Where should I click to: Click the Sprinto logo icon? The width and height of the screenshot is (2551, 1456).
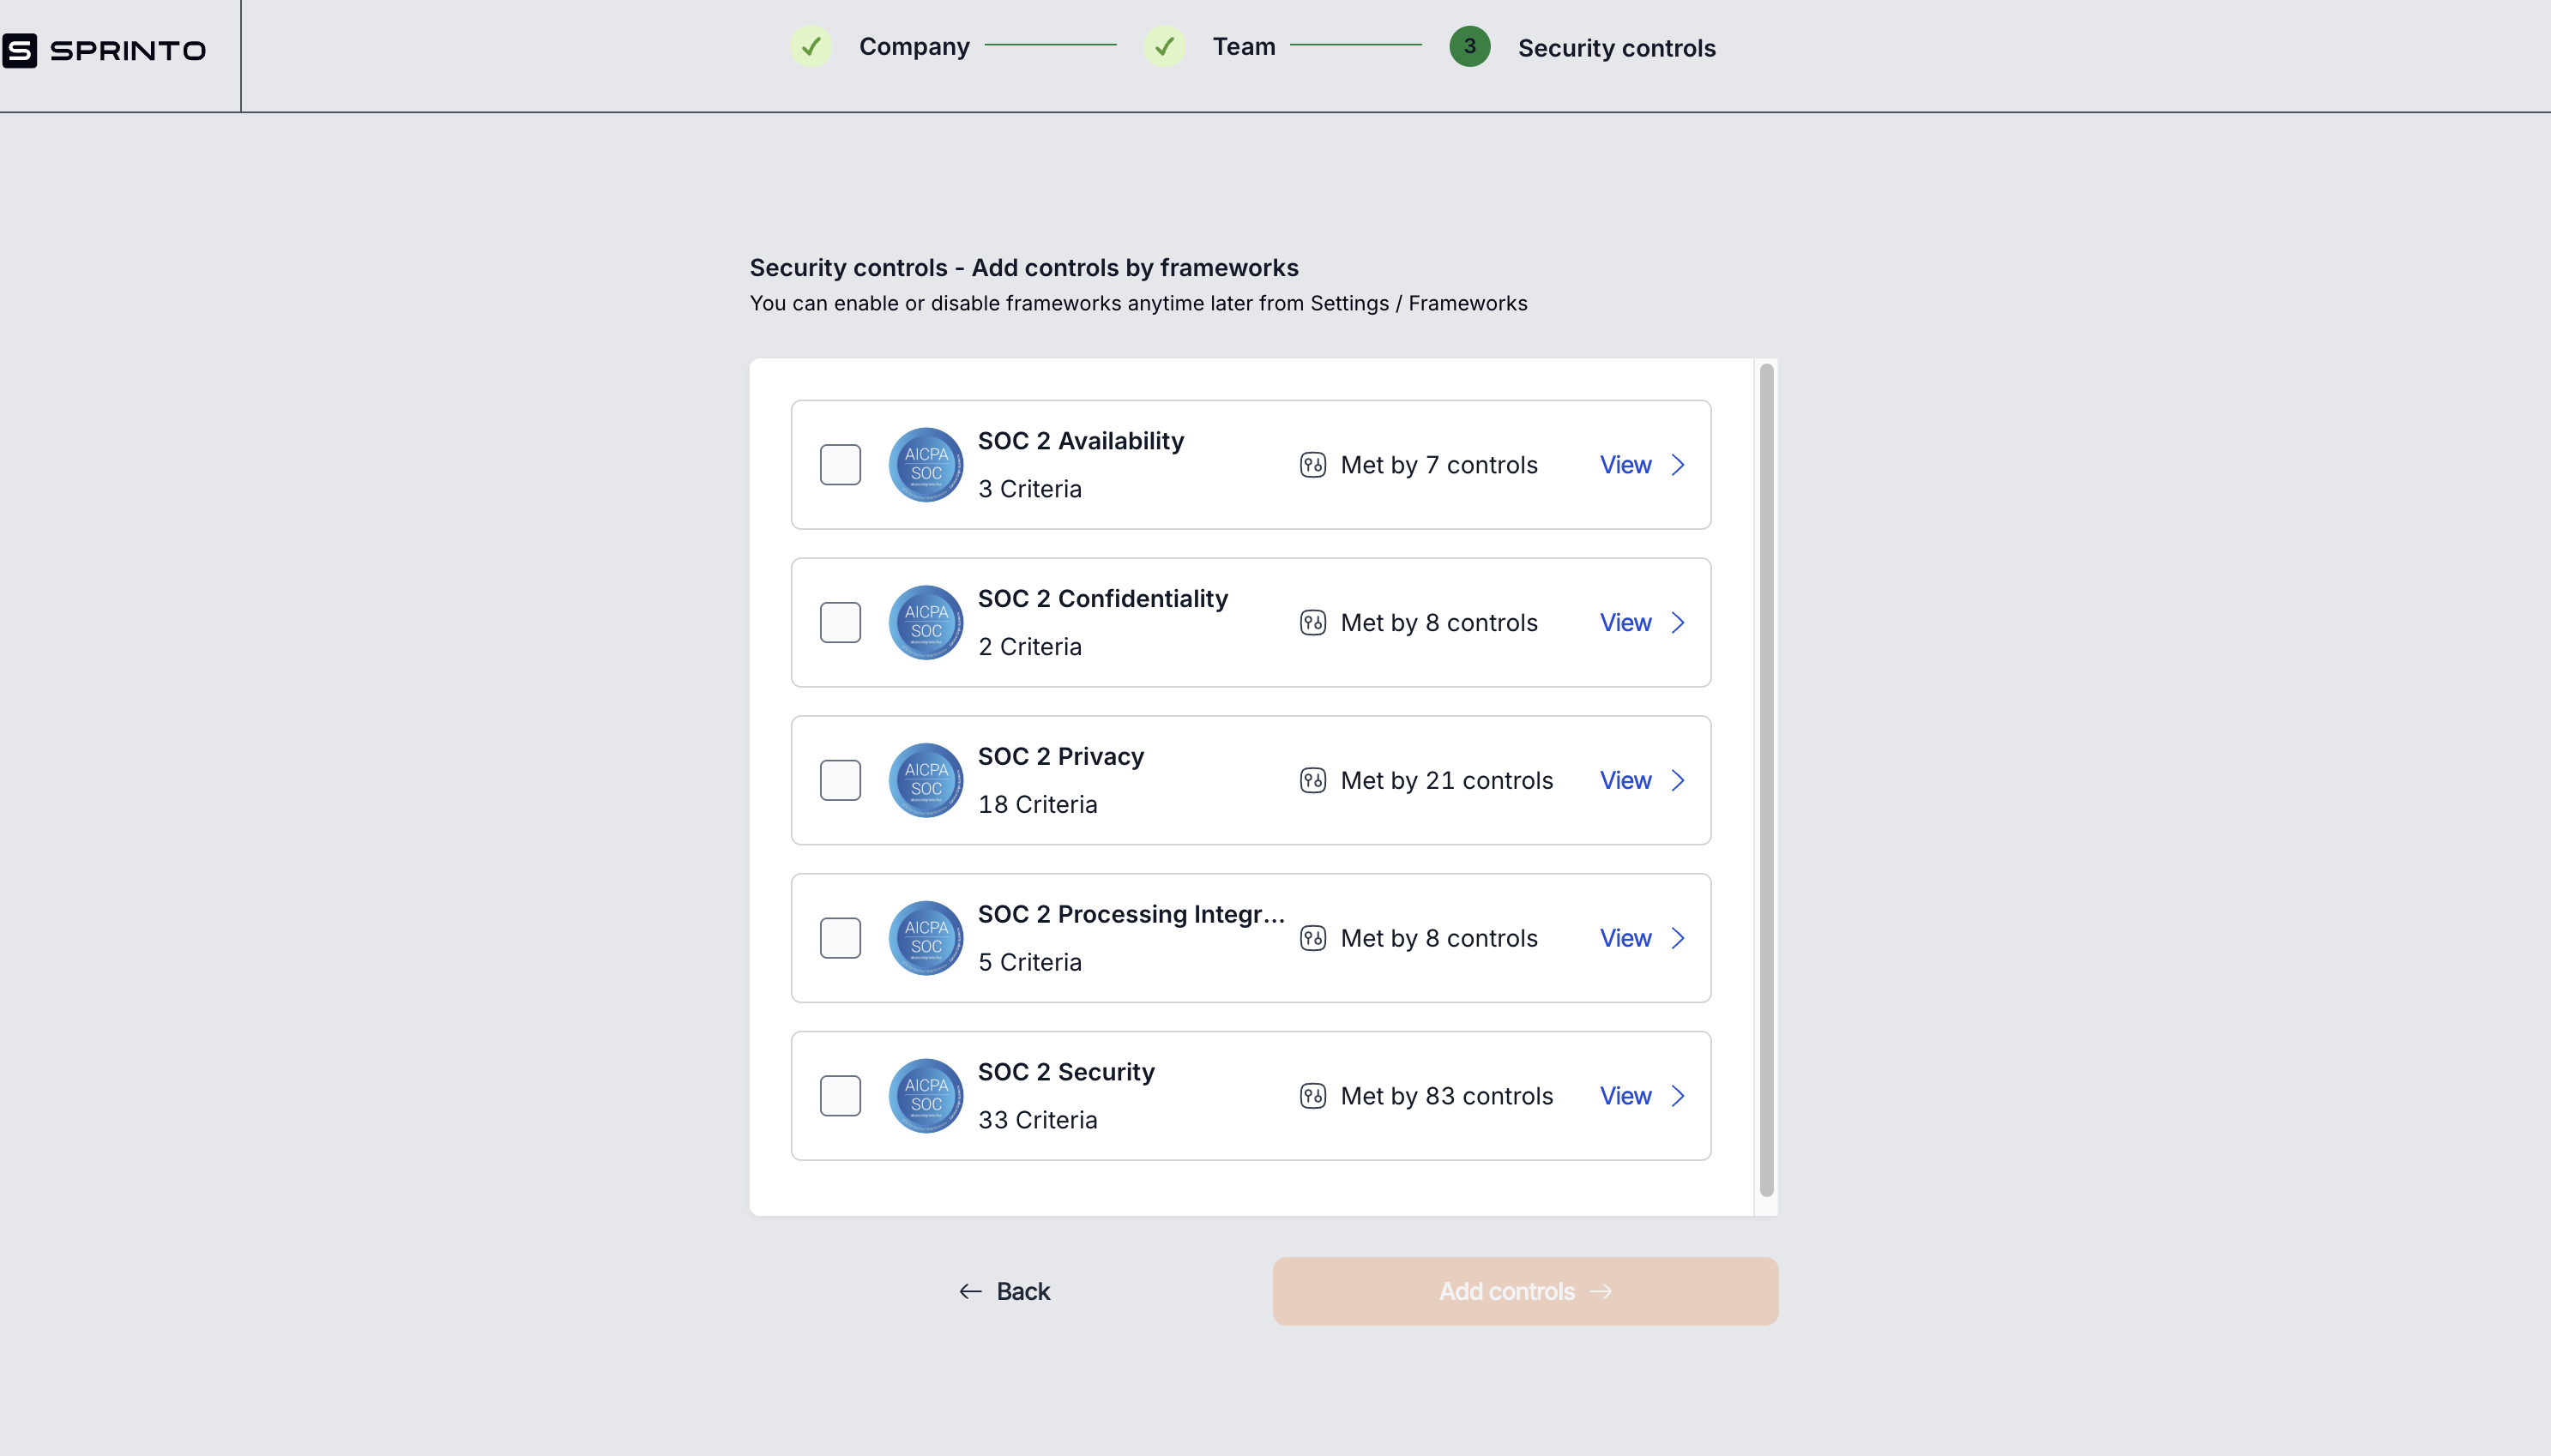coord(20,50)
